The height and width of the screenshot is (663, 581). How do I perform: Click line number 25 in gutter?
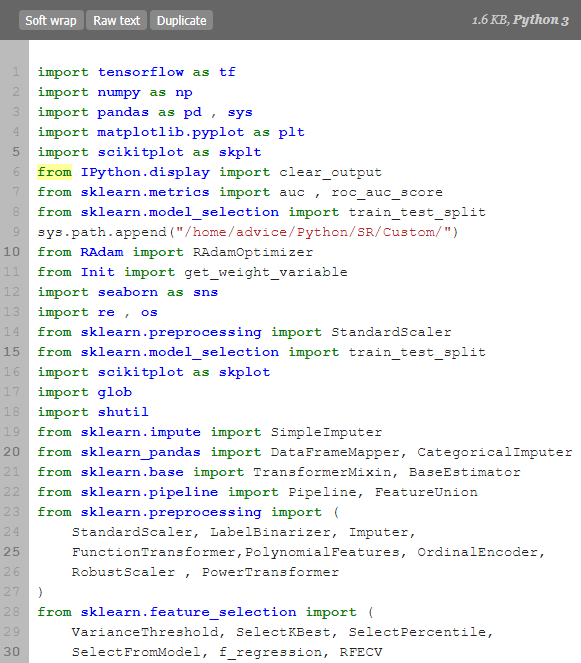point(12,552)
